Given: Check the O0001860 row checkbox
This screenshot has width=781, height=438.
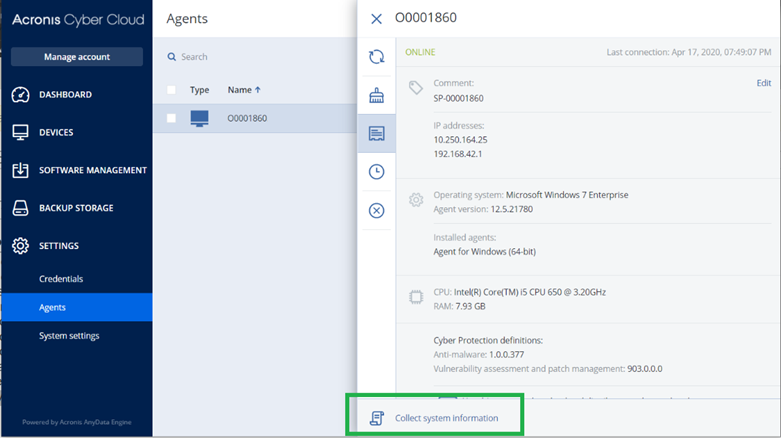Looking at the screenshot, I should (171, 118).
